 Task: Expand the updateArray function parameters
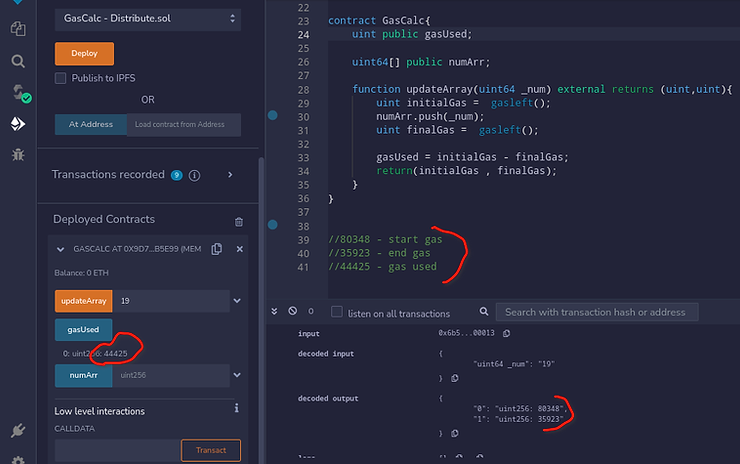[237, 300]
